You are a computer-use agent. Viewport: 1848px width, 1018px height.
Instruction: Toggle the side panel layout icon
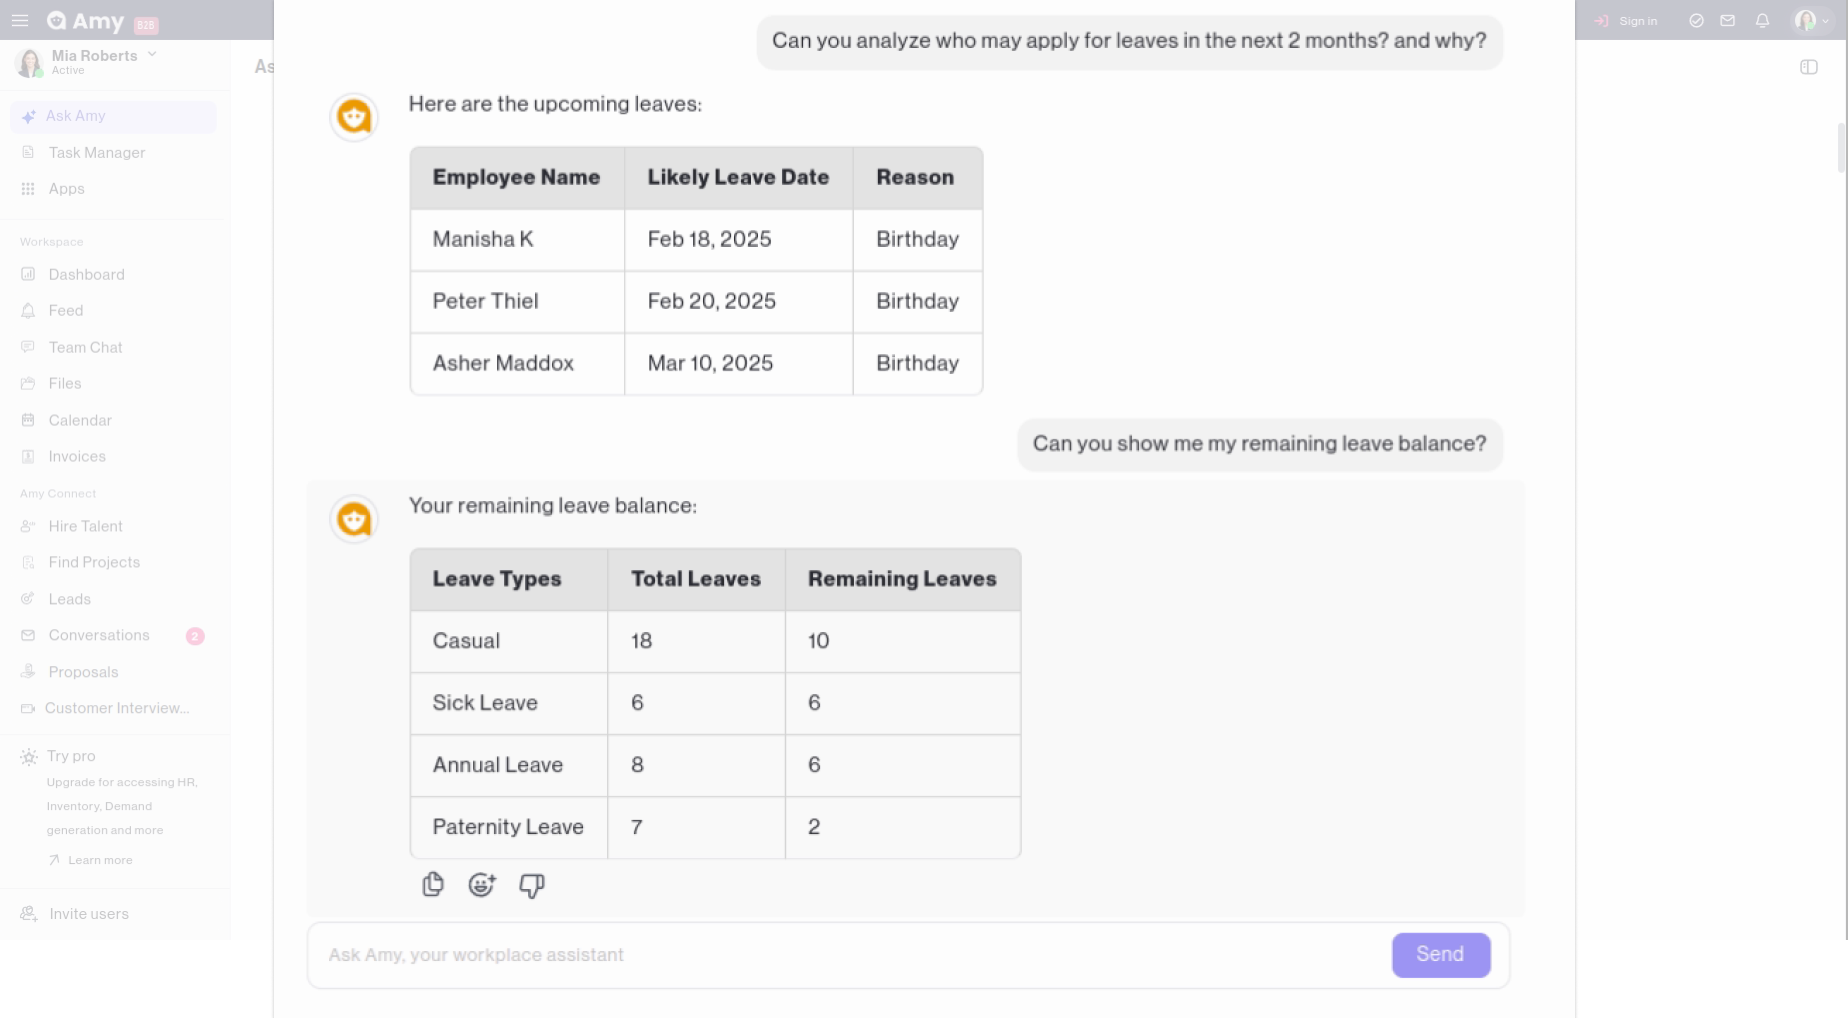coord(1808,67)
